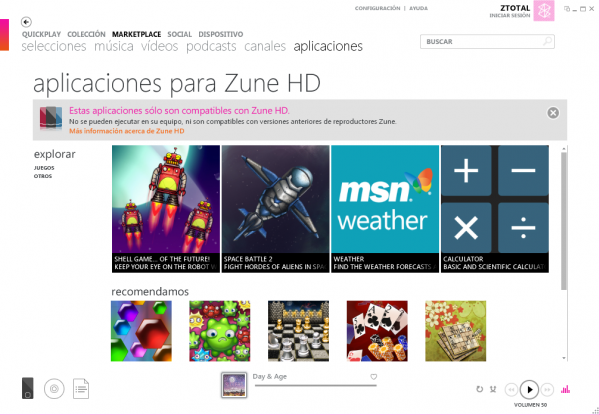The width and height of the screenshot is (600, 415).
Task: Toggle repeat playback
Action: (479, 389)
